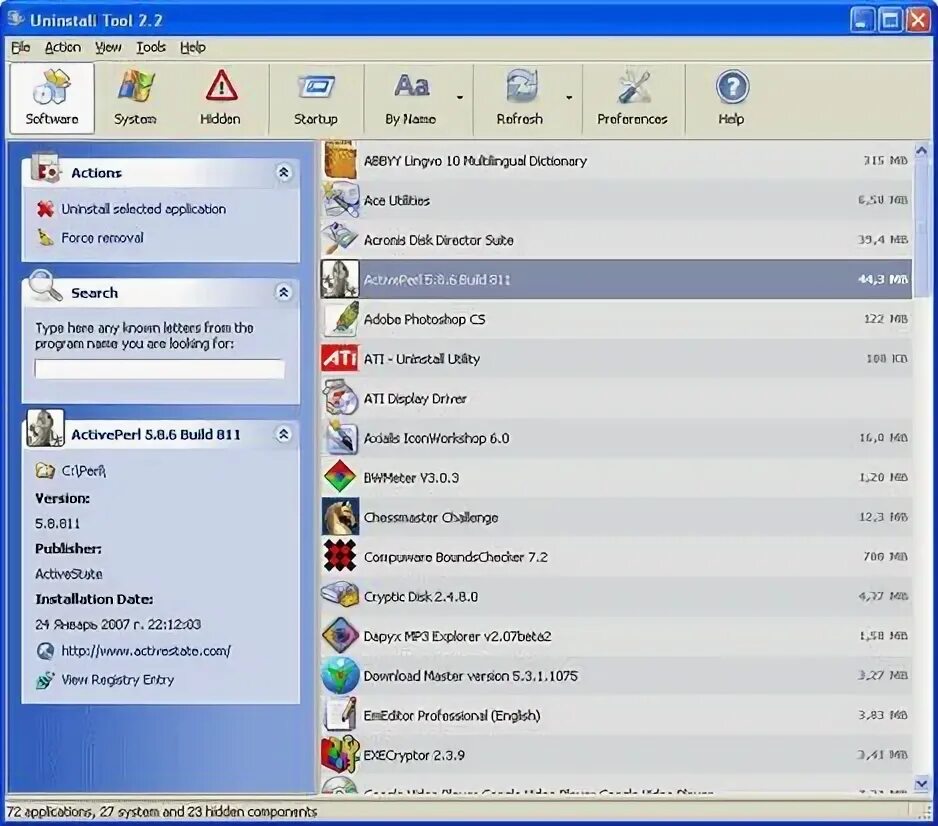Click the ATI Display Driver icon
The image size is (938, 826).
click(340, 398)
